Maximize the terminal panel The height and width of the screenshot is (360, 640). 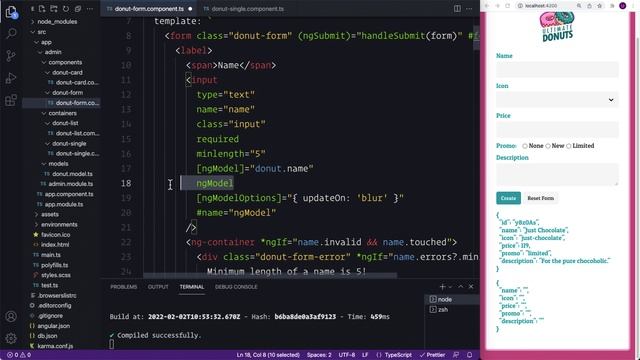[461, 287]
